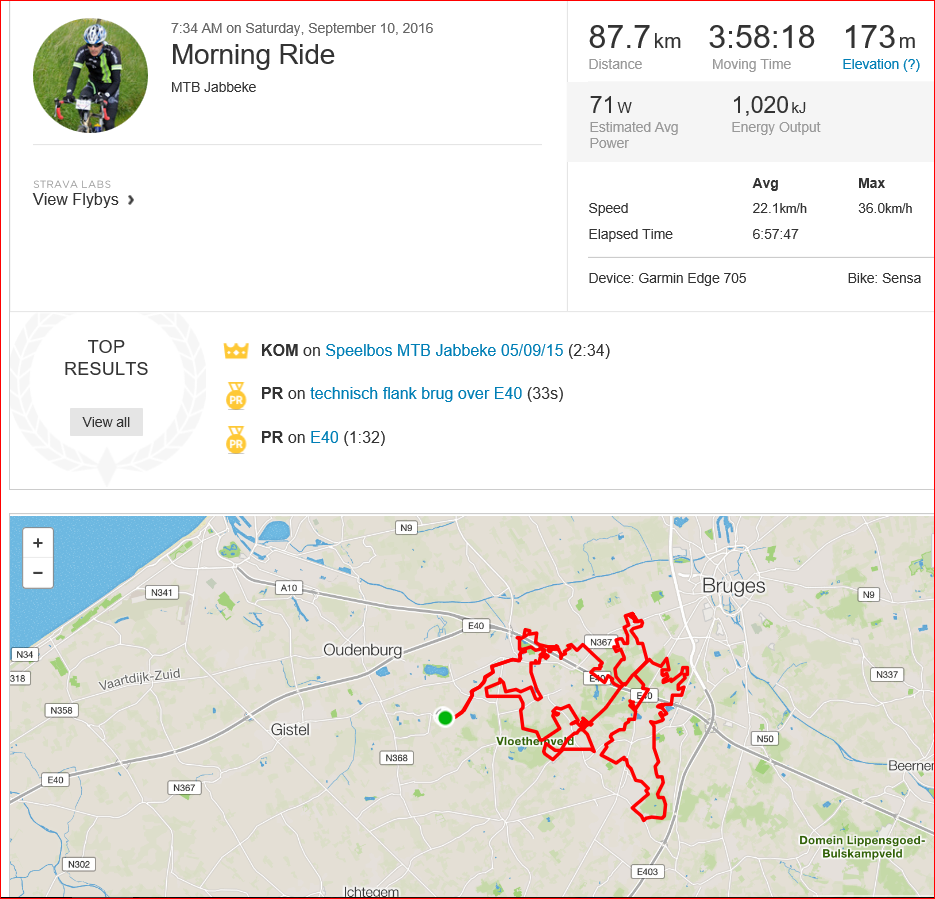The width and height of the screenshot is (935, 899).
Task: Click the Bruges label on map
Action: 733,586
